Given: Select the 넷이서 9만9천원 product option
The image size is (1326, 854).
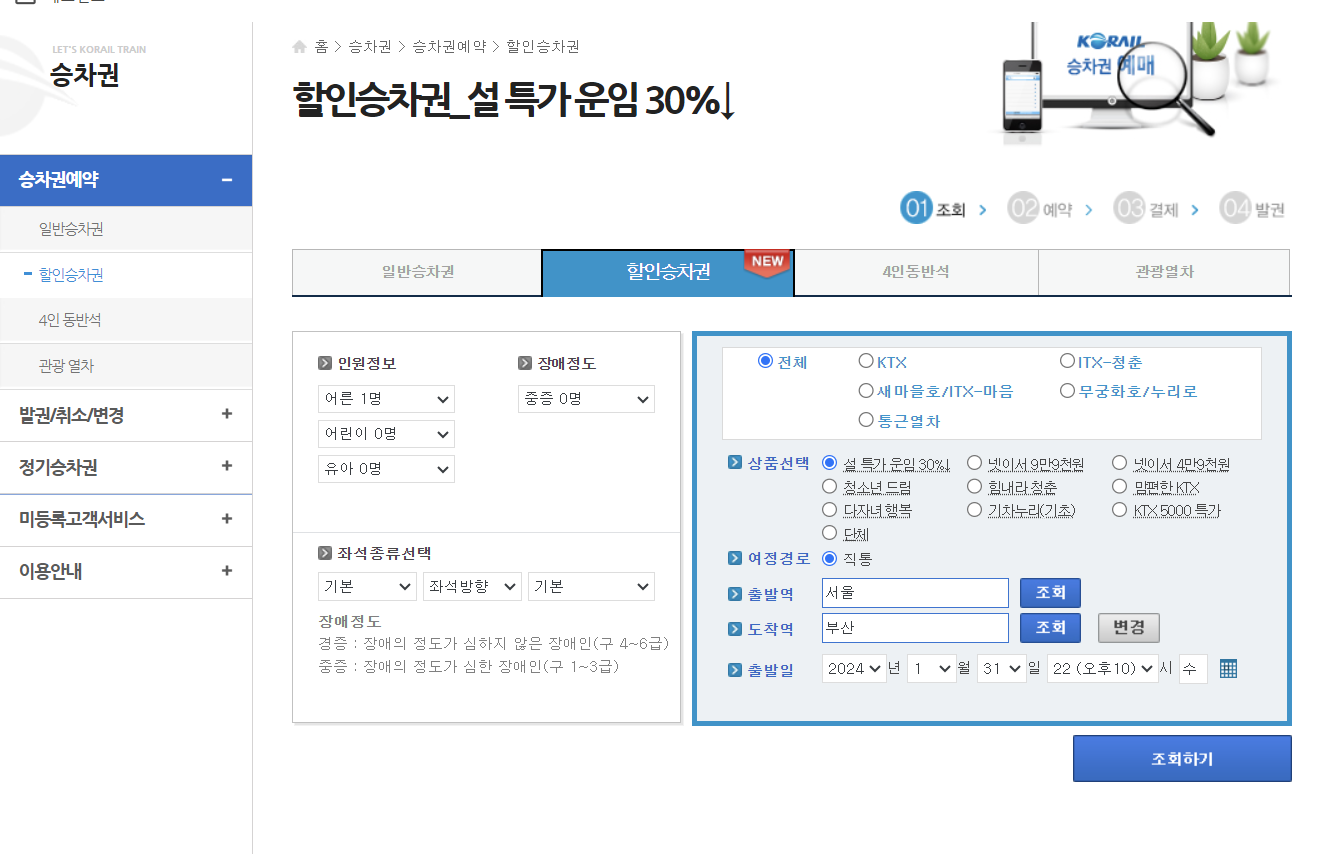Looking at the screenshot, I should pyautogui.click(x=974, y=462).
